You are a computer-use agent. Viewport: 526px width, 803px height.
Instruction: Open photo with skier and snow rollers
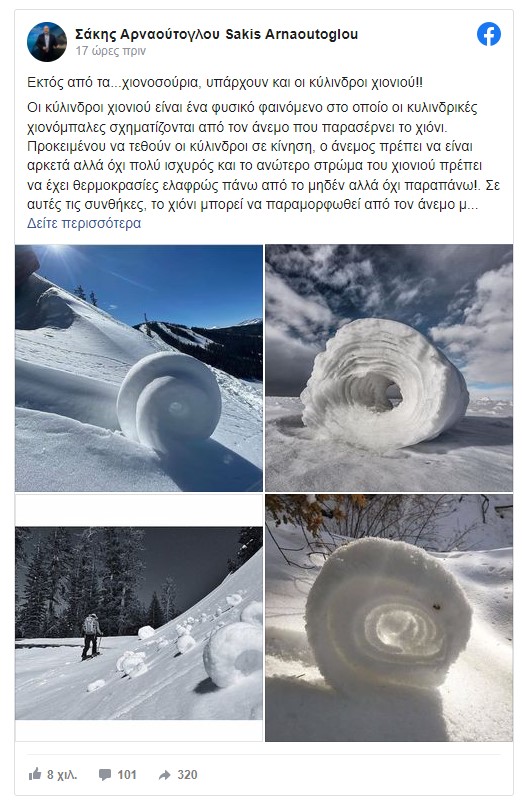click(139, 623)
